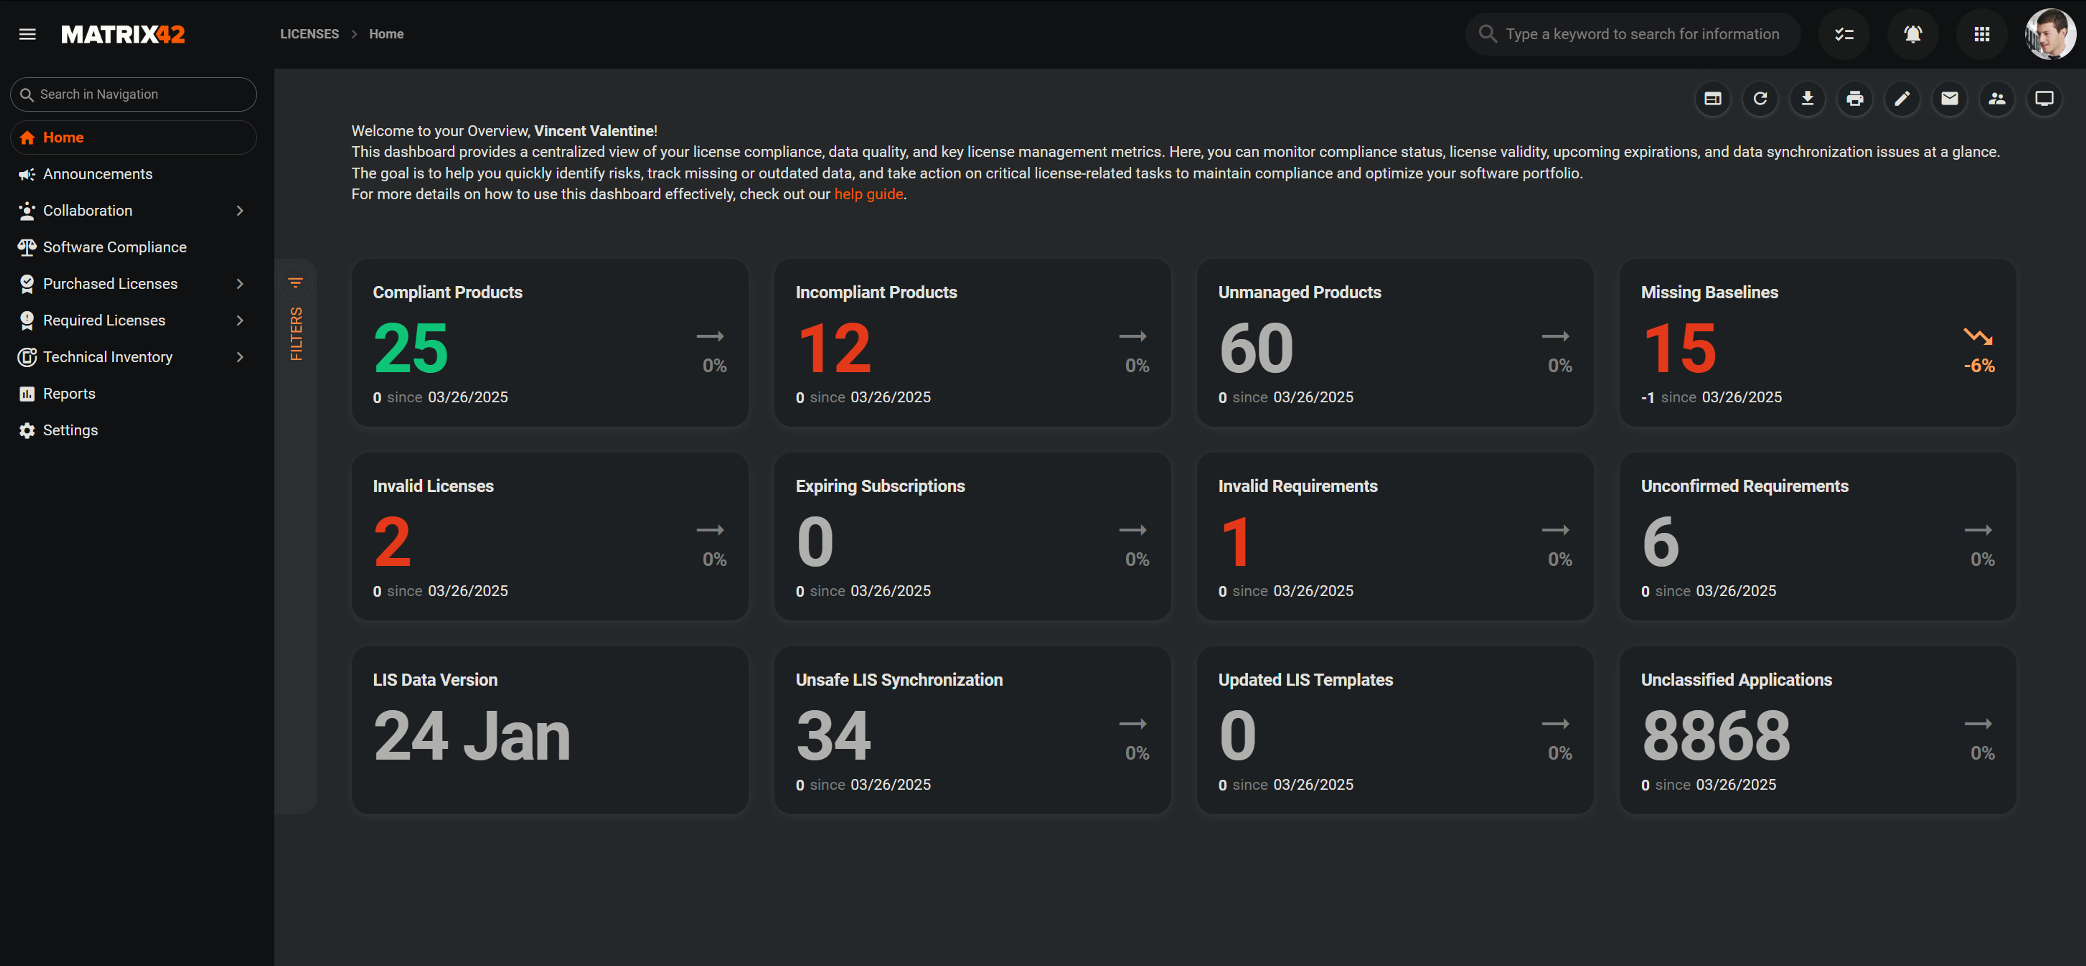Click the envelope mail icon
Image resolution: width=2086 pixels, height=966 pixels.
tap(1949, 99)
